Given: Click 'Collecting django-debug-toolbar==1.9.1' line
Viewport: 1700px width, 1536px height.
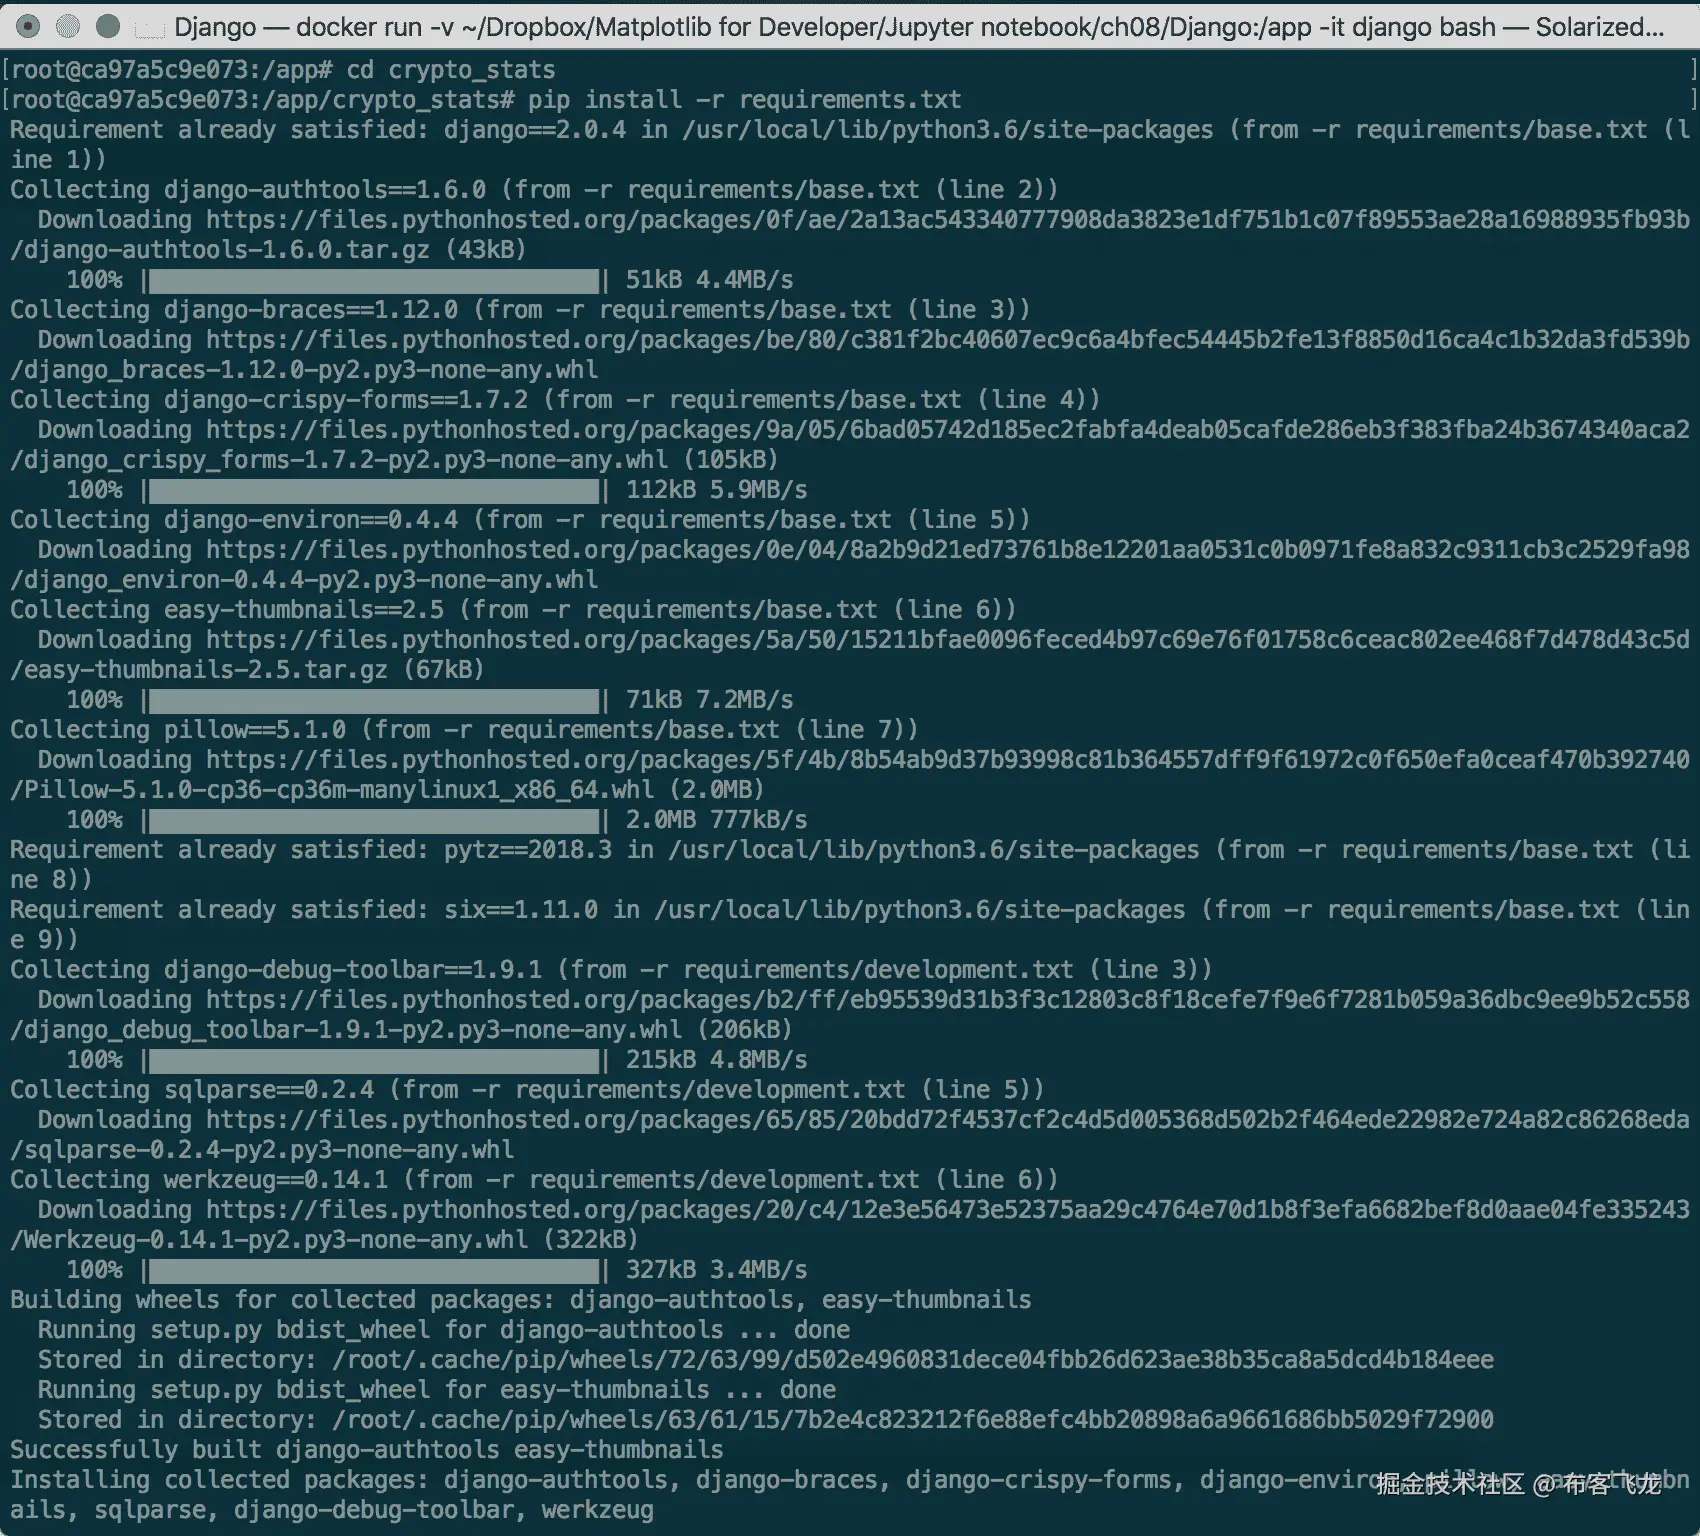Looking at the screenshot, I should coord(611,970).
